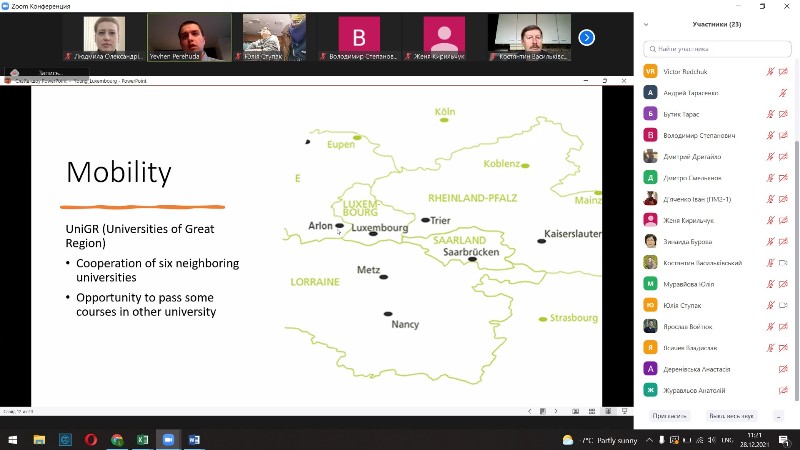Select participant Зинаида Бурова row

(x=716, y=242)
